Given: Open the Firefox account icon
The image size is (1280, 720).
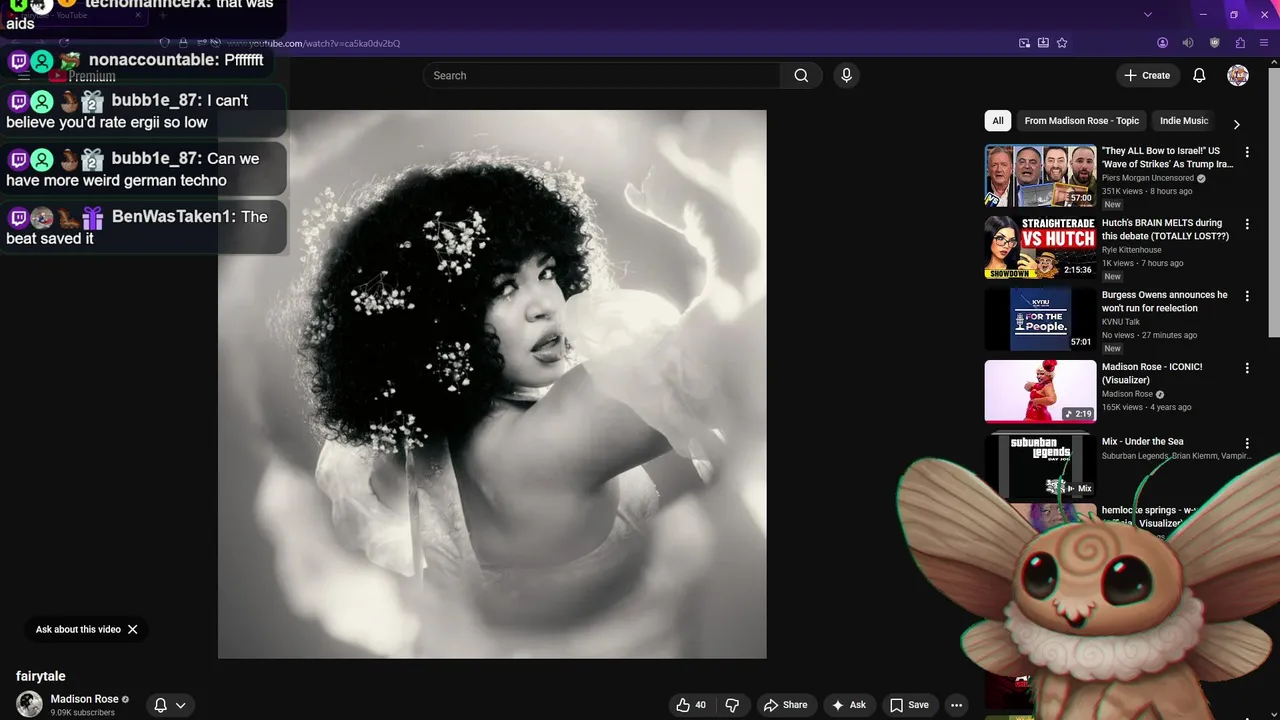Looking at the screenshot, I should click(x=1162, y=43).
